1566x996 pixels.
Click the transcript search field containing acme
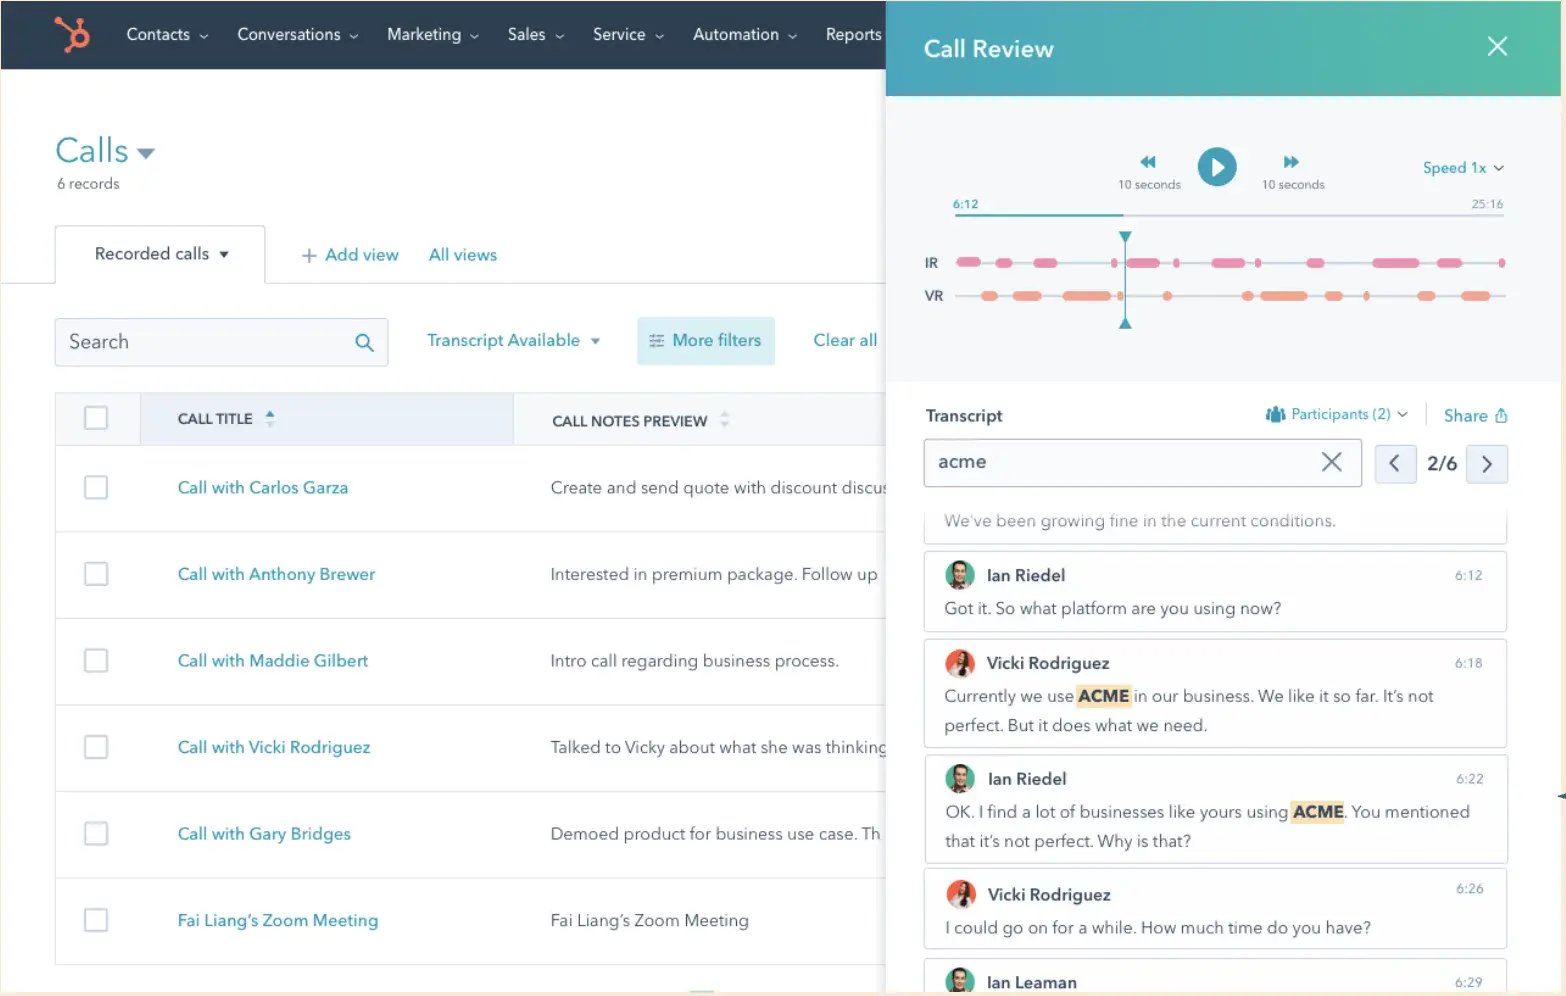click(x=1142, y=463)
